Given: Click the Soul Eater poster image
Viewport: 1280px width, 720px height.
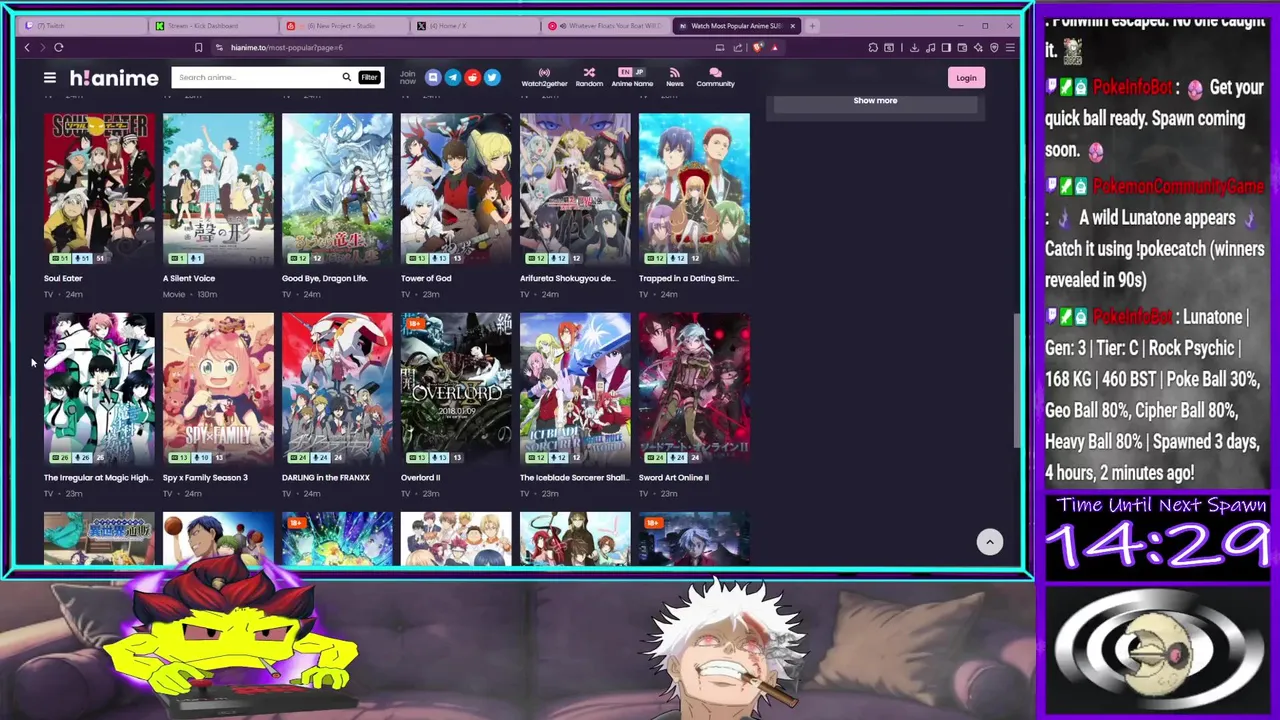Looking at the screenshot, I should tap(99, 190).
